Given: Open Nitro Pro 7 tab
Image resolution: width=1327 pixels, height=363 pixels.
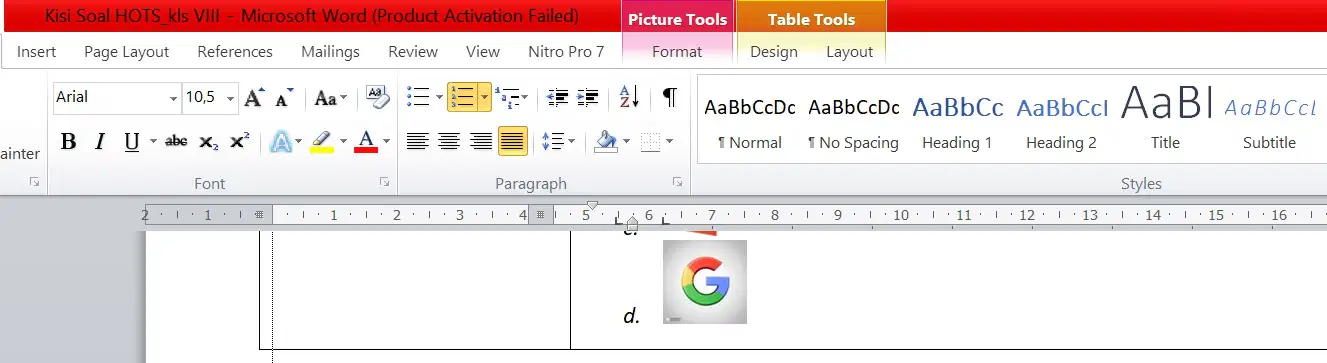Looking at the screenshot, I should (566, 52).
